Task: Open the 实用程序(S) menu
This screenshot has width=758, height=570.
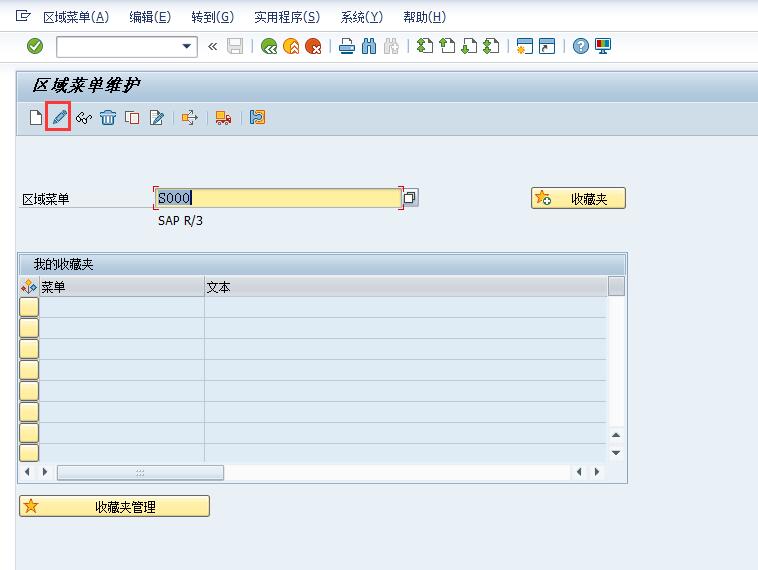Action: (287, 17)
